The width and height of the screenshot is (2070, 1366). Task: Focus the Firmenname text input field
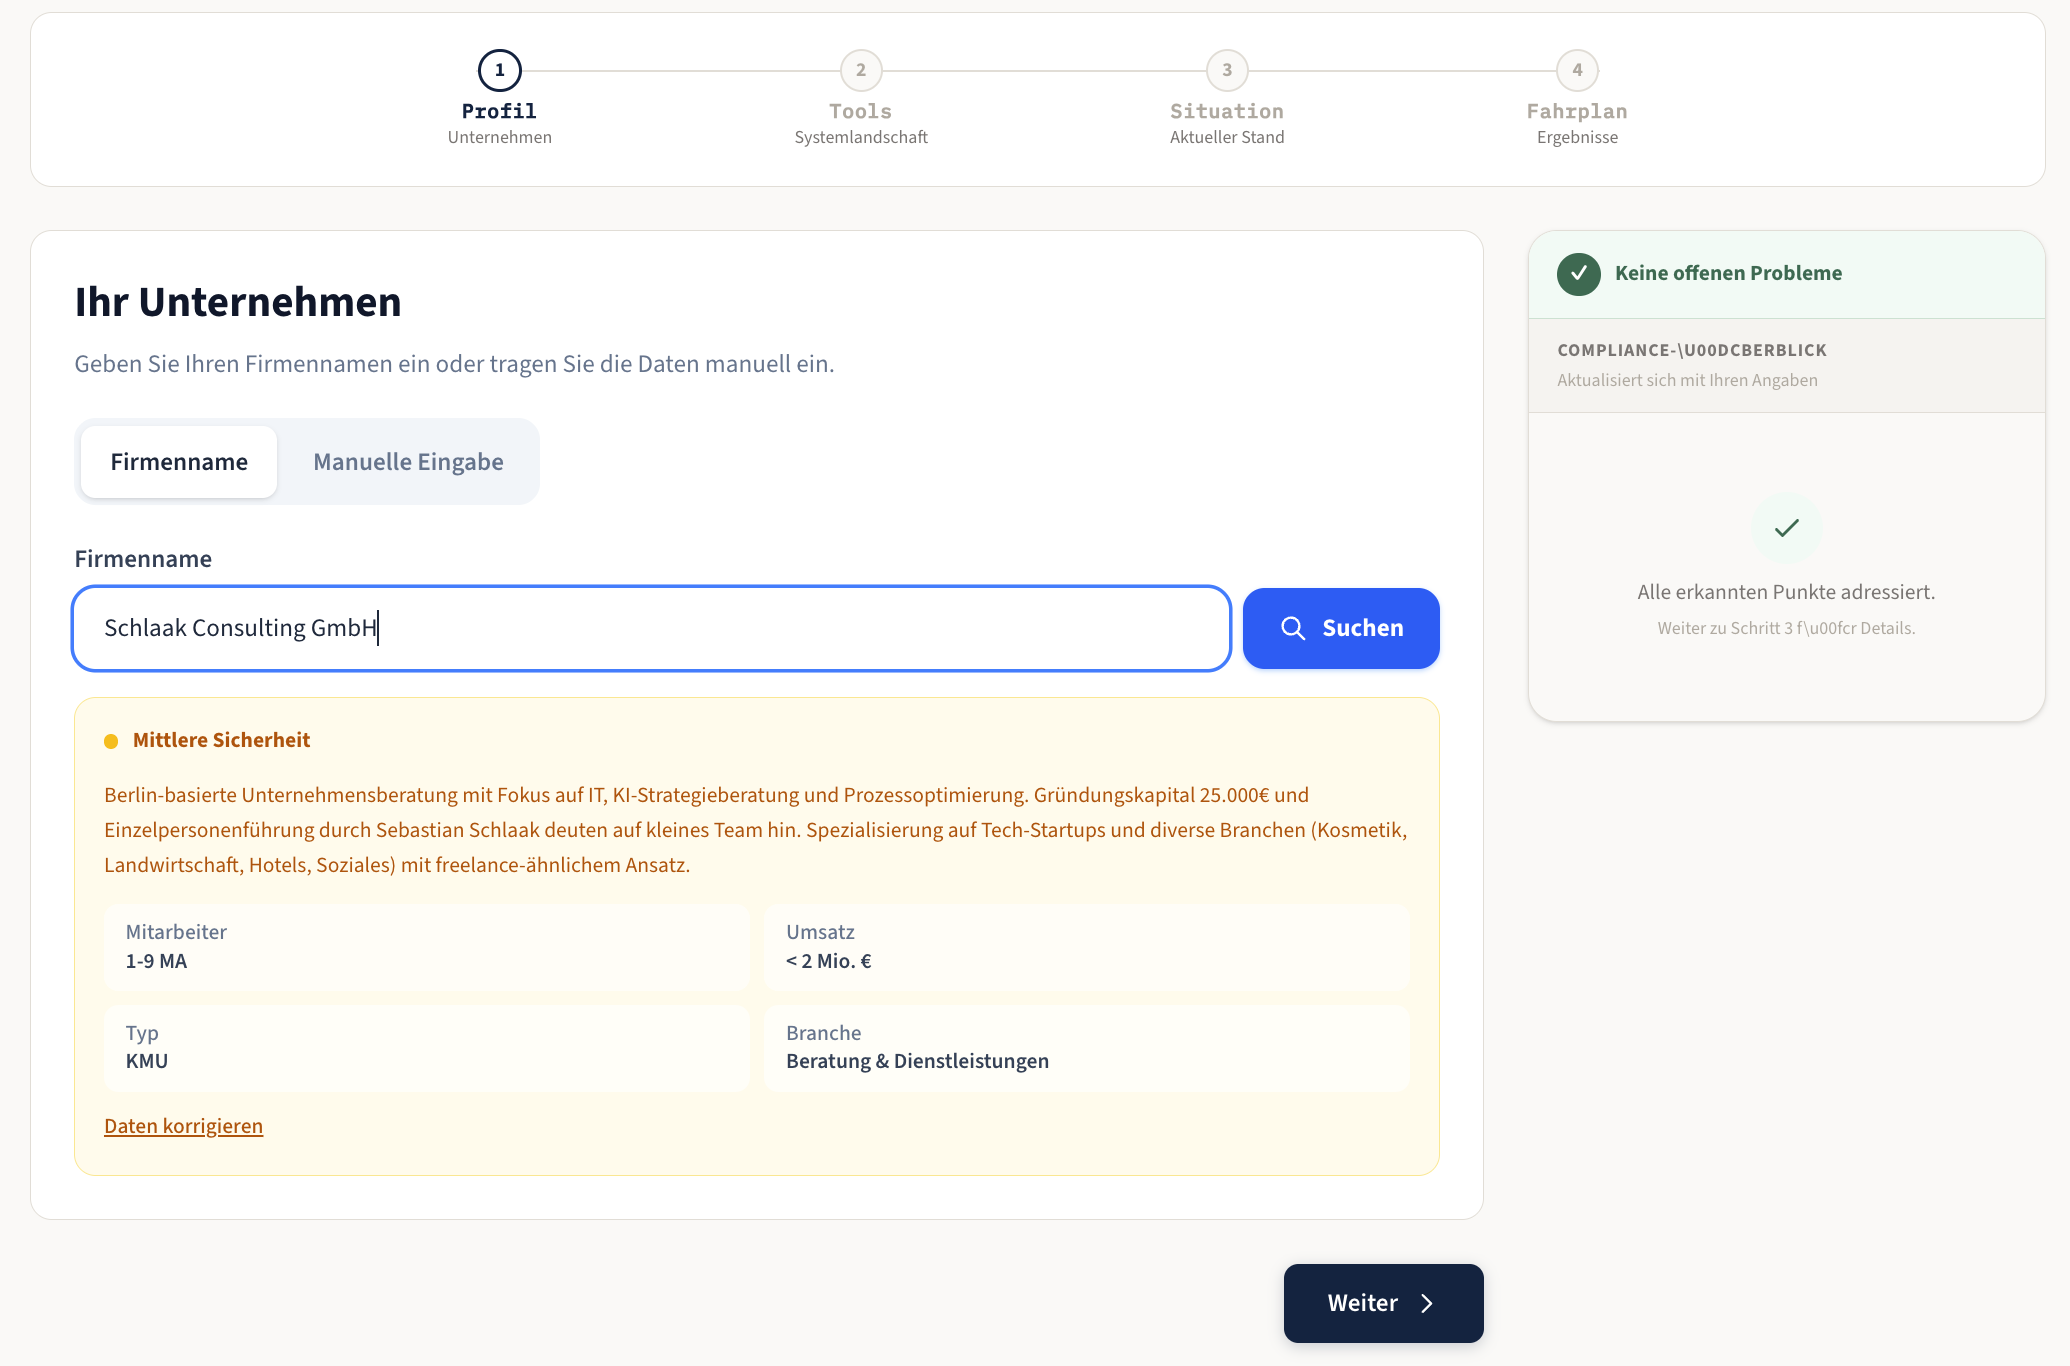pyautogui.click(x=650, y=628)
